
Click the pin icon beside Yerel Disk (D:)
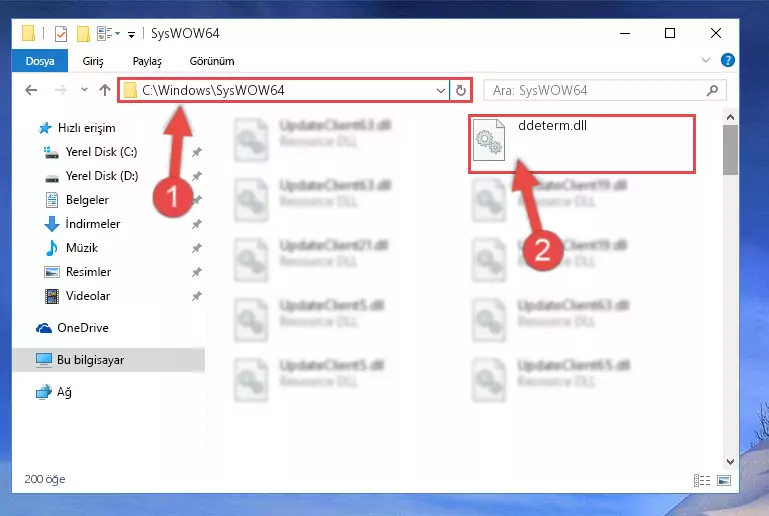[x=197, y=176]
